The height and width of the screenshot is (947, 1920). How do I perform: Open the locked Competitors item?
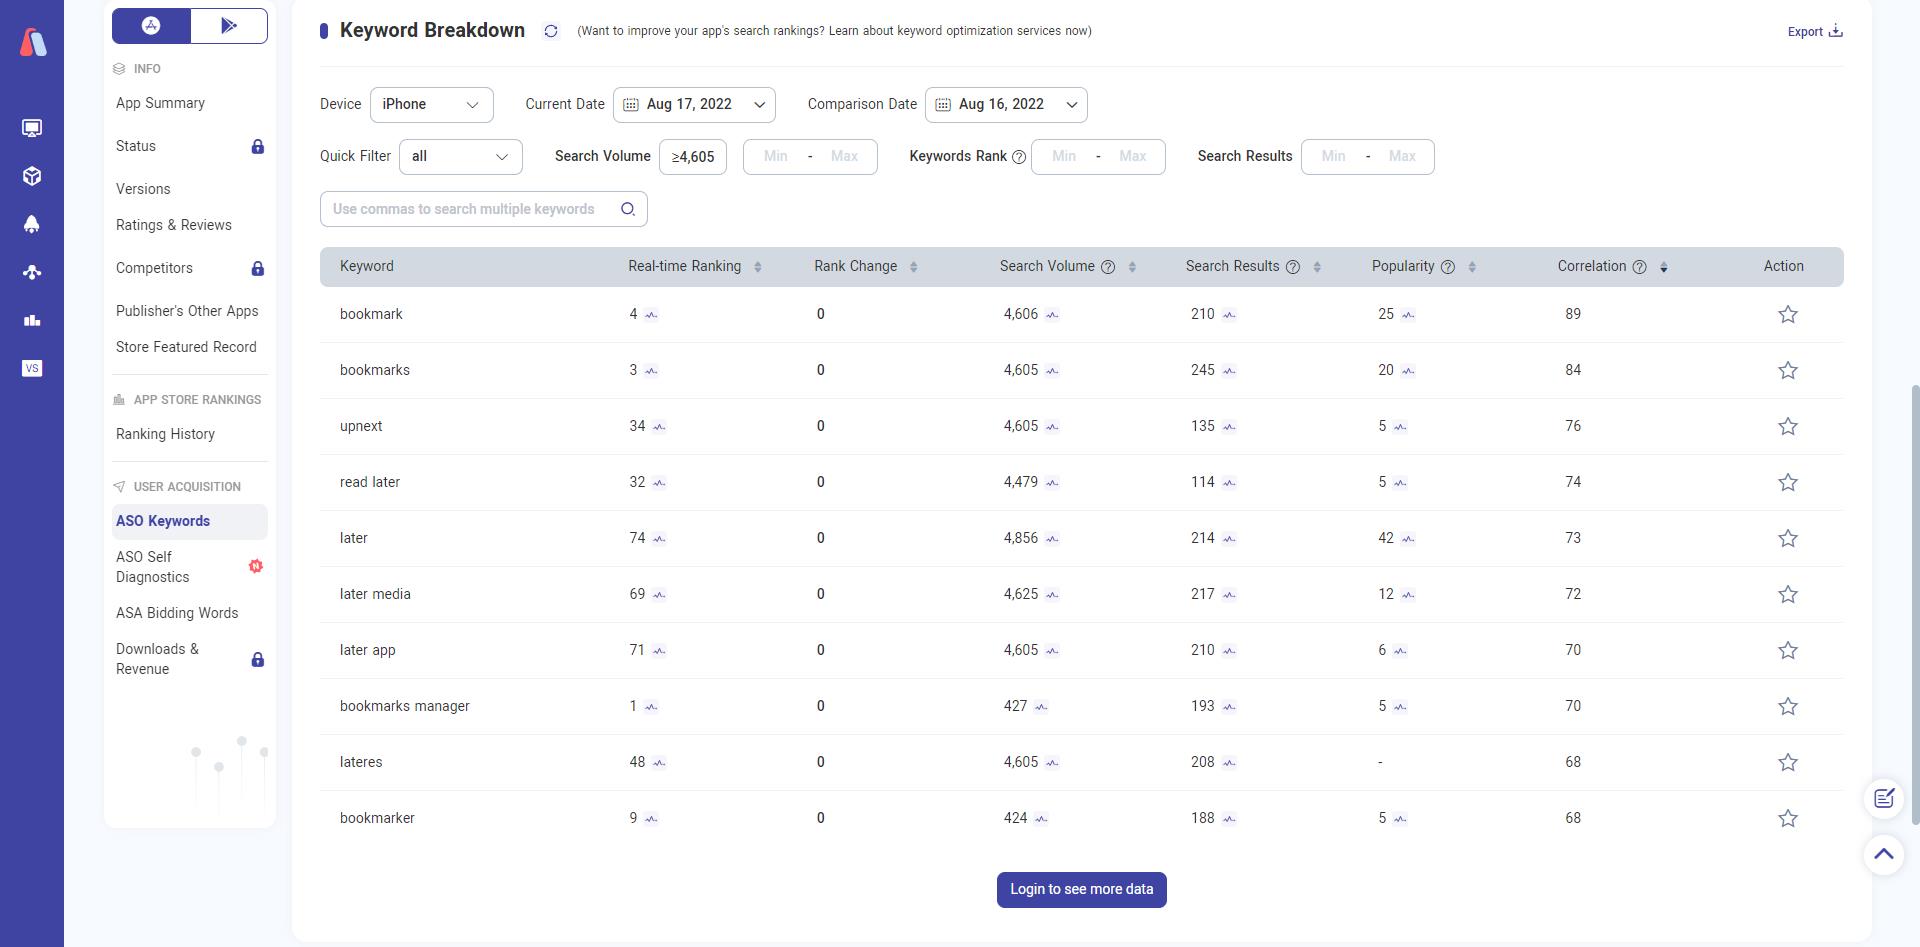[189, 268]
